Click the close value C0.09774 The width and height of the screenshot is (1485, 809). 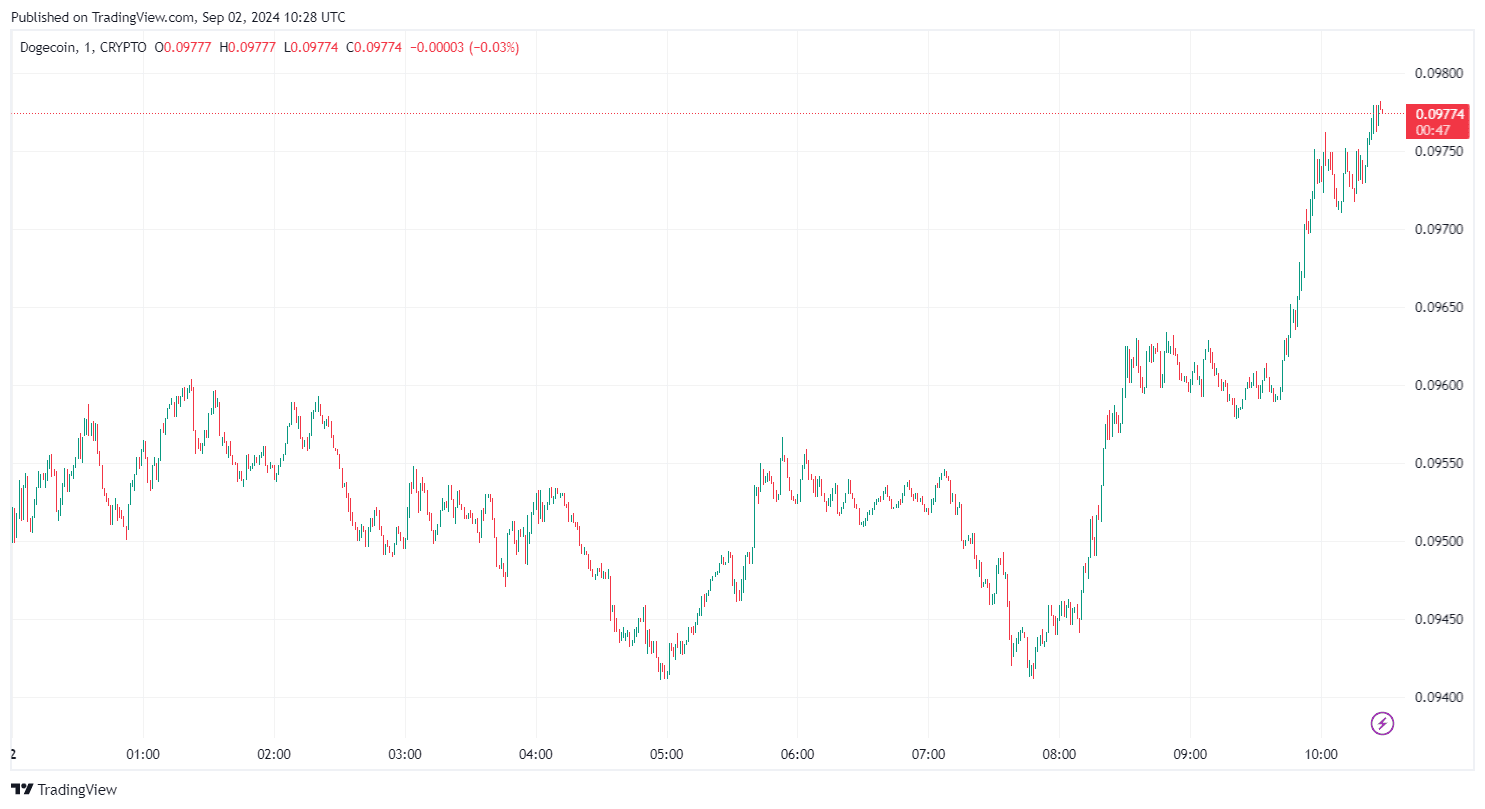pos(374,47)
